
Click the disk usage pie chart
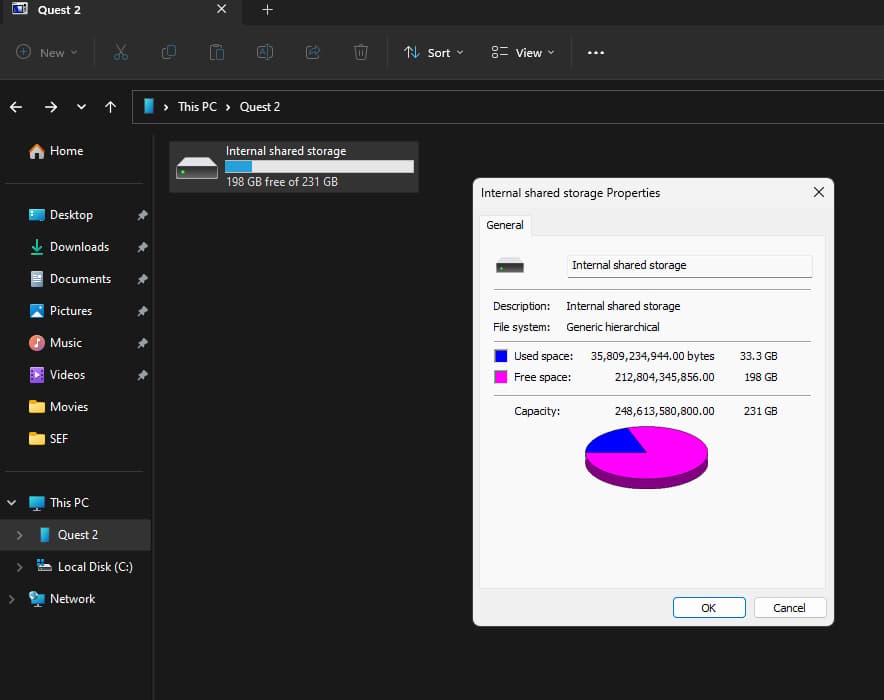[646, 457]
